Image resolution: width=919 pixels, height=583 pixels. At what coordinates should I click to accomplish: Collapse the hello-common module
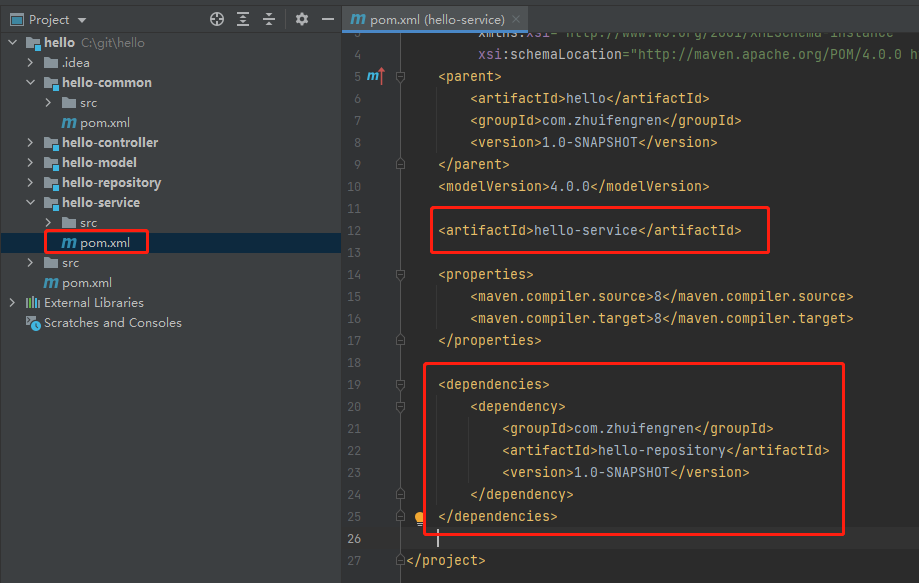click(30, 83)
